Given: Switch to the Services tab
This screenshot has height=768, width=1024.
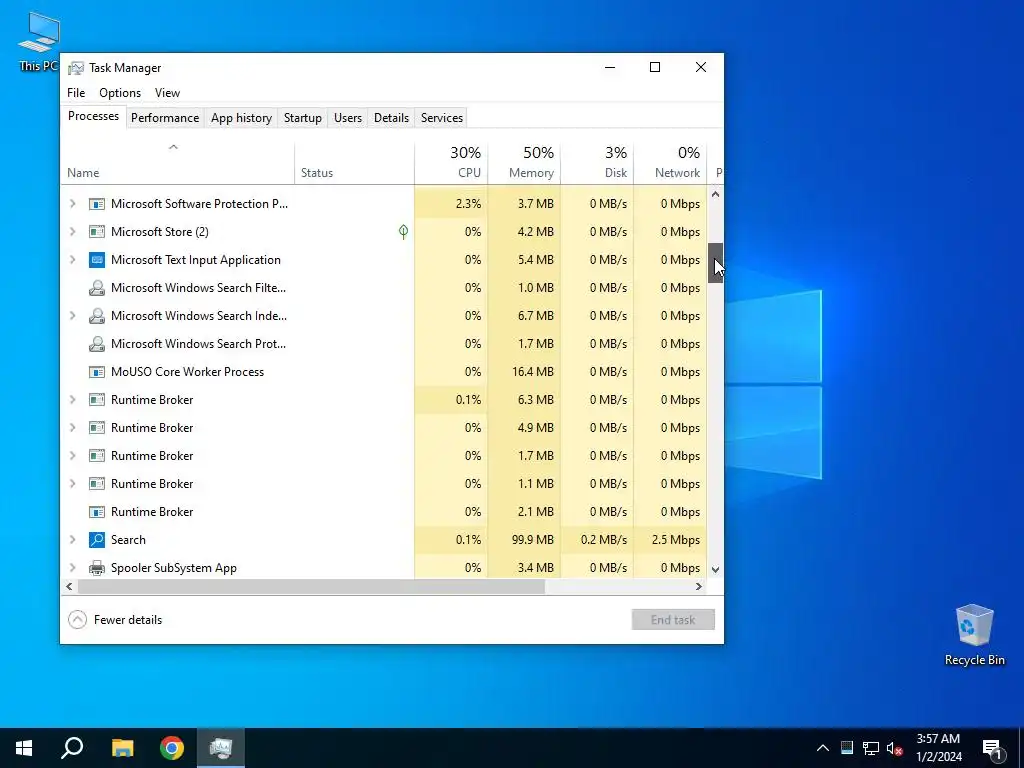Looking at the screenshot, I should 441,118.
